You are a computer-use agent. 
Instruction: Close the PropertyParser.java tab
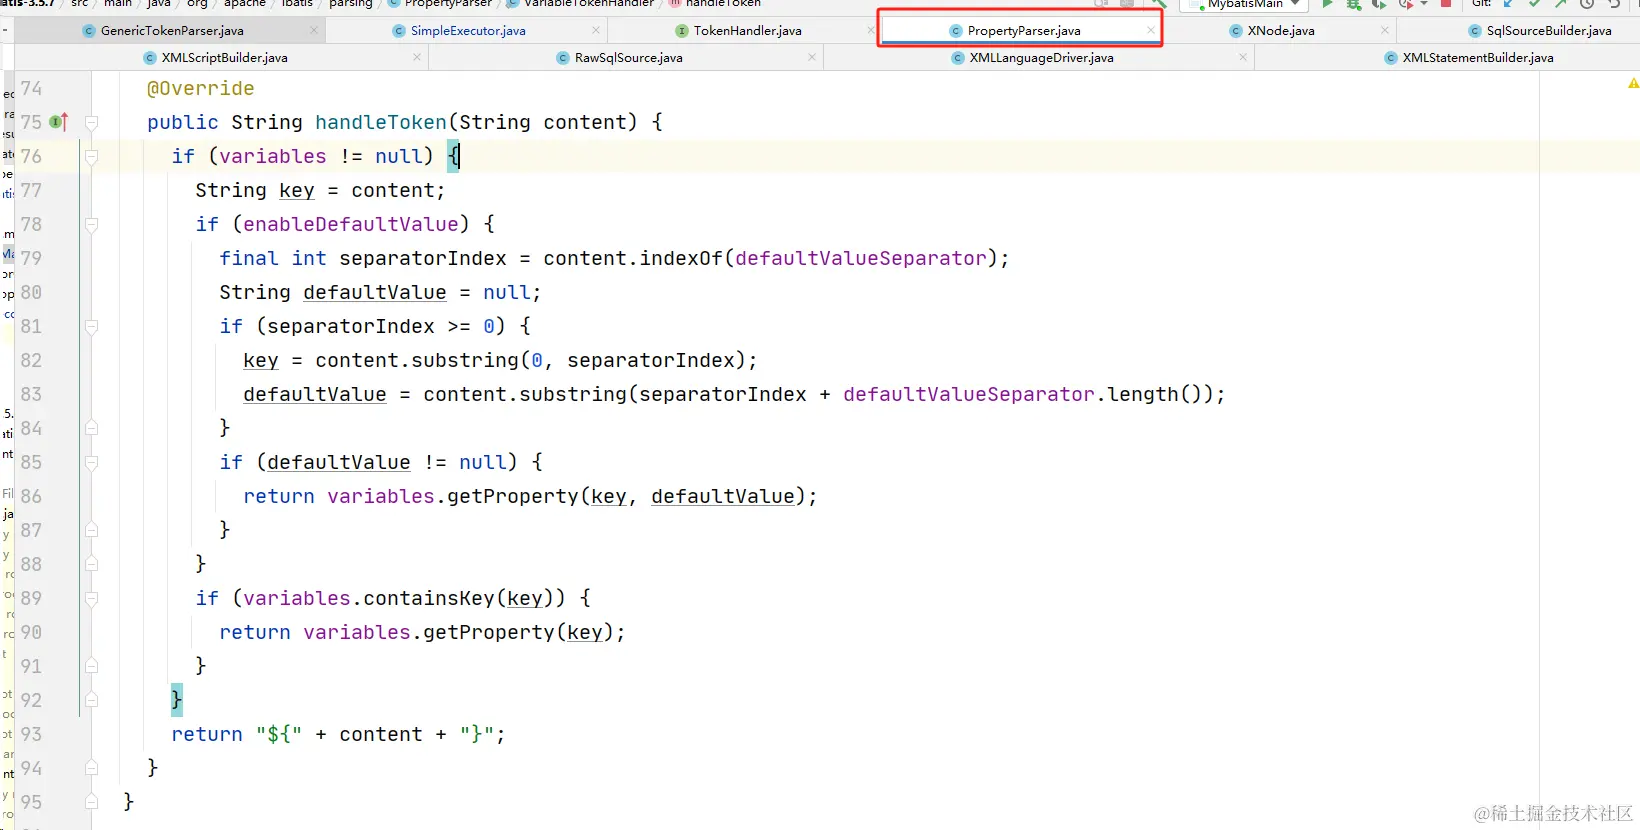(x=1151, y=31)
